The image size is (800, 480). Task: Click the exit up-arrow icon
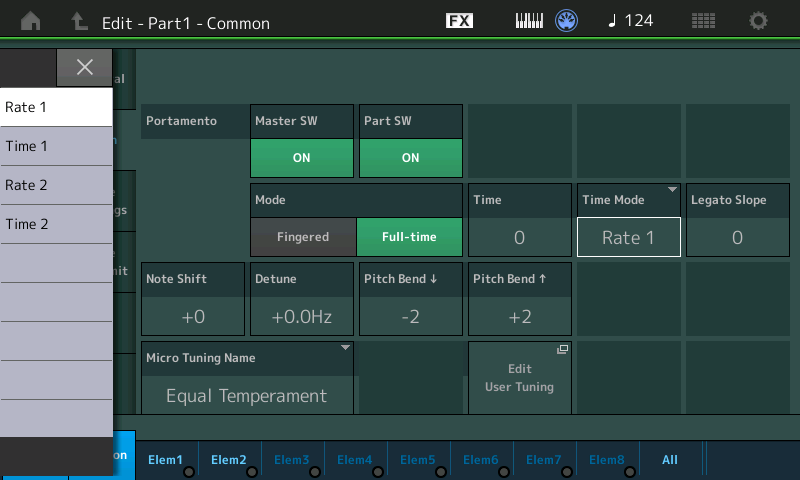click(x=79, y=20)
